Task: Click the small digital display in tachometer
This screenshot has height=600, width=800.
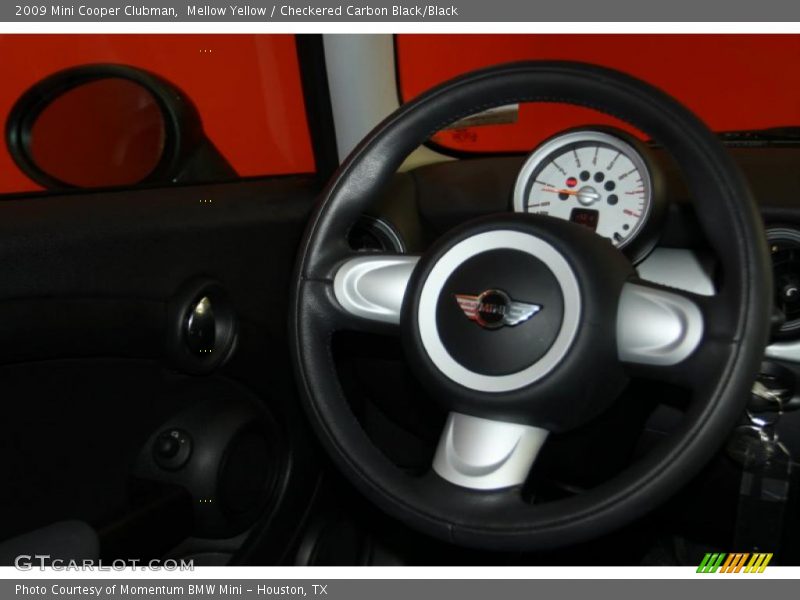Action: [584, 217]
